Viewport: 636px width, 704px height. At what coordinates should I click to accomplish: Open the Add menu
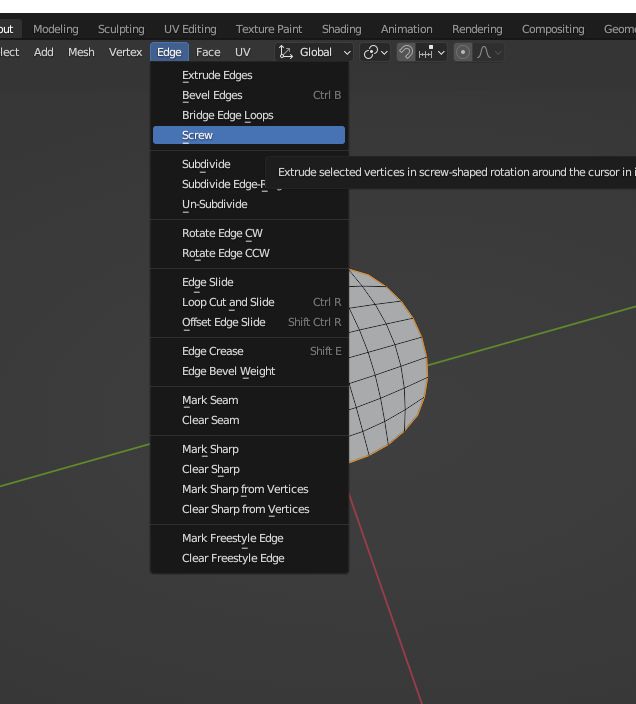[44, 53]
